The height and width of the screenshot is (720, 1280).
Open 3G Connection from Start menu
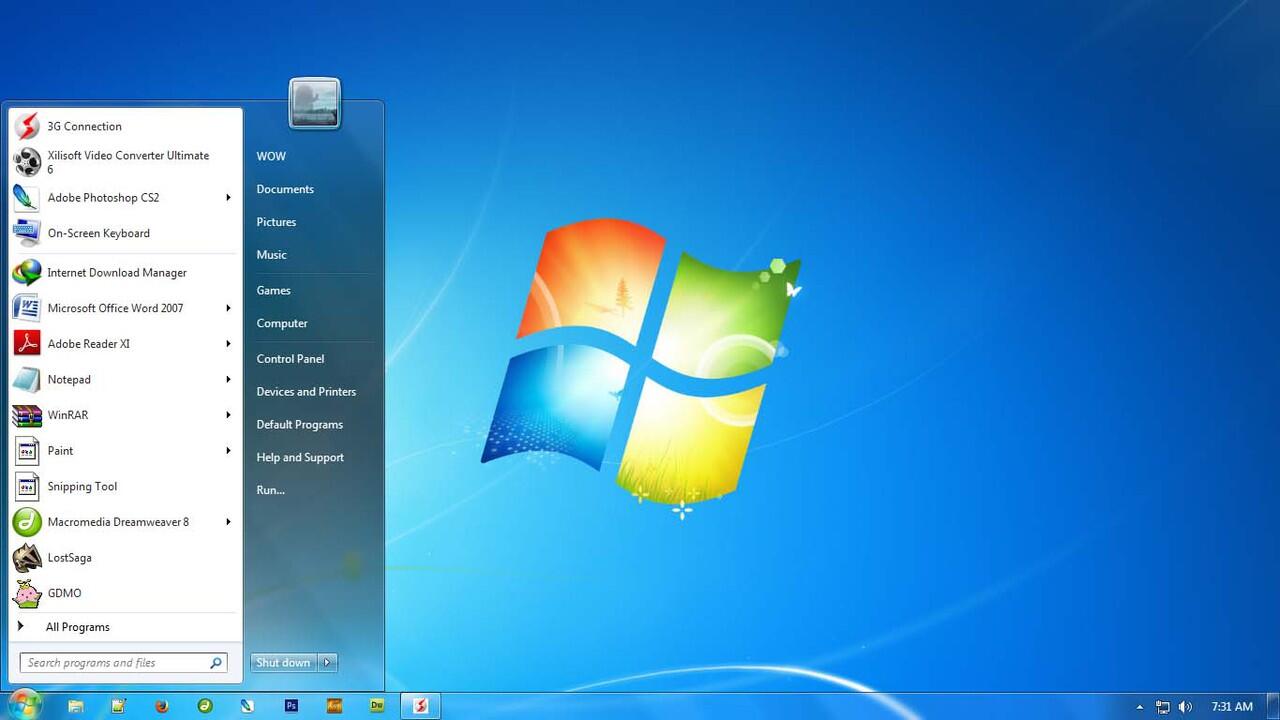pyautogui.click(x=125, y=126)
